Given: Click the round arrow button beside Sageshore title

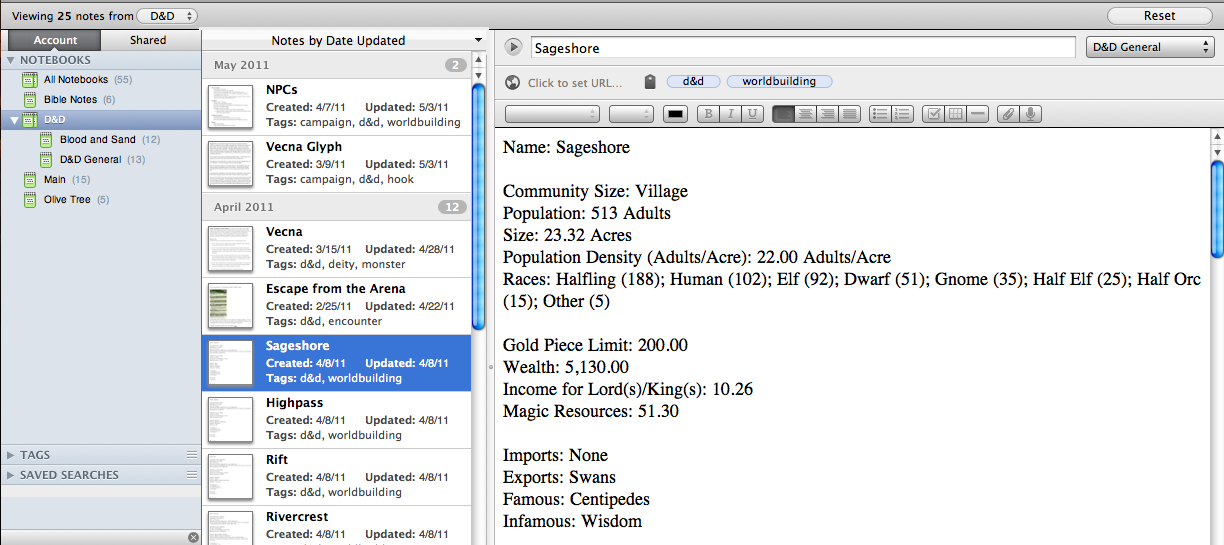Looking at the screenshot, I should pyautogui.click(x=514, y=47).
